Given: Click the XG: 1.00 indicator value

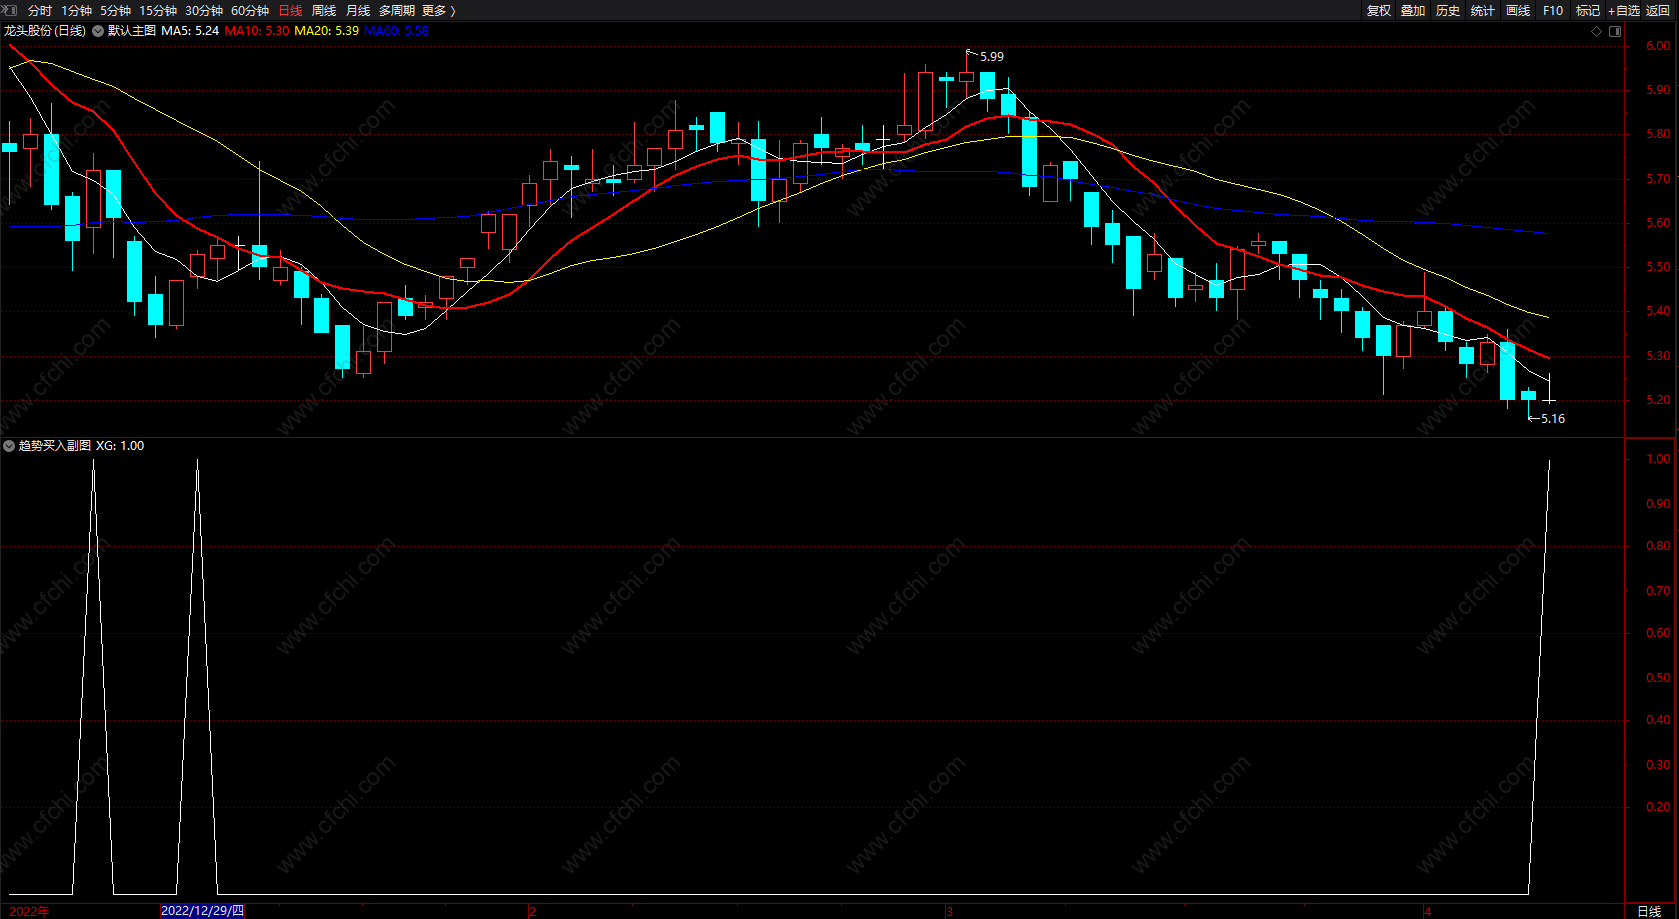Looking at the screenshot, I should pos(120,446).
